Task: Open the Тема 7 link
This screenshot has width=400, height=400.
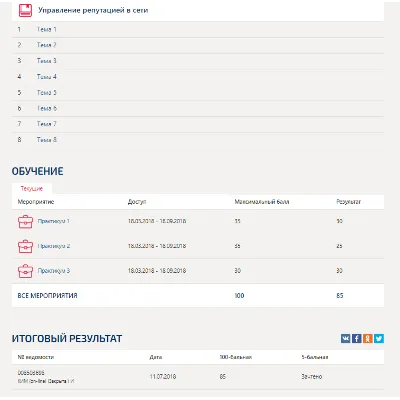Action: tap(47, 124)
